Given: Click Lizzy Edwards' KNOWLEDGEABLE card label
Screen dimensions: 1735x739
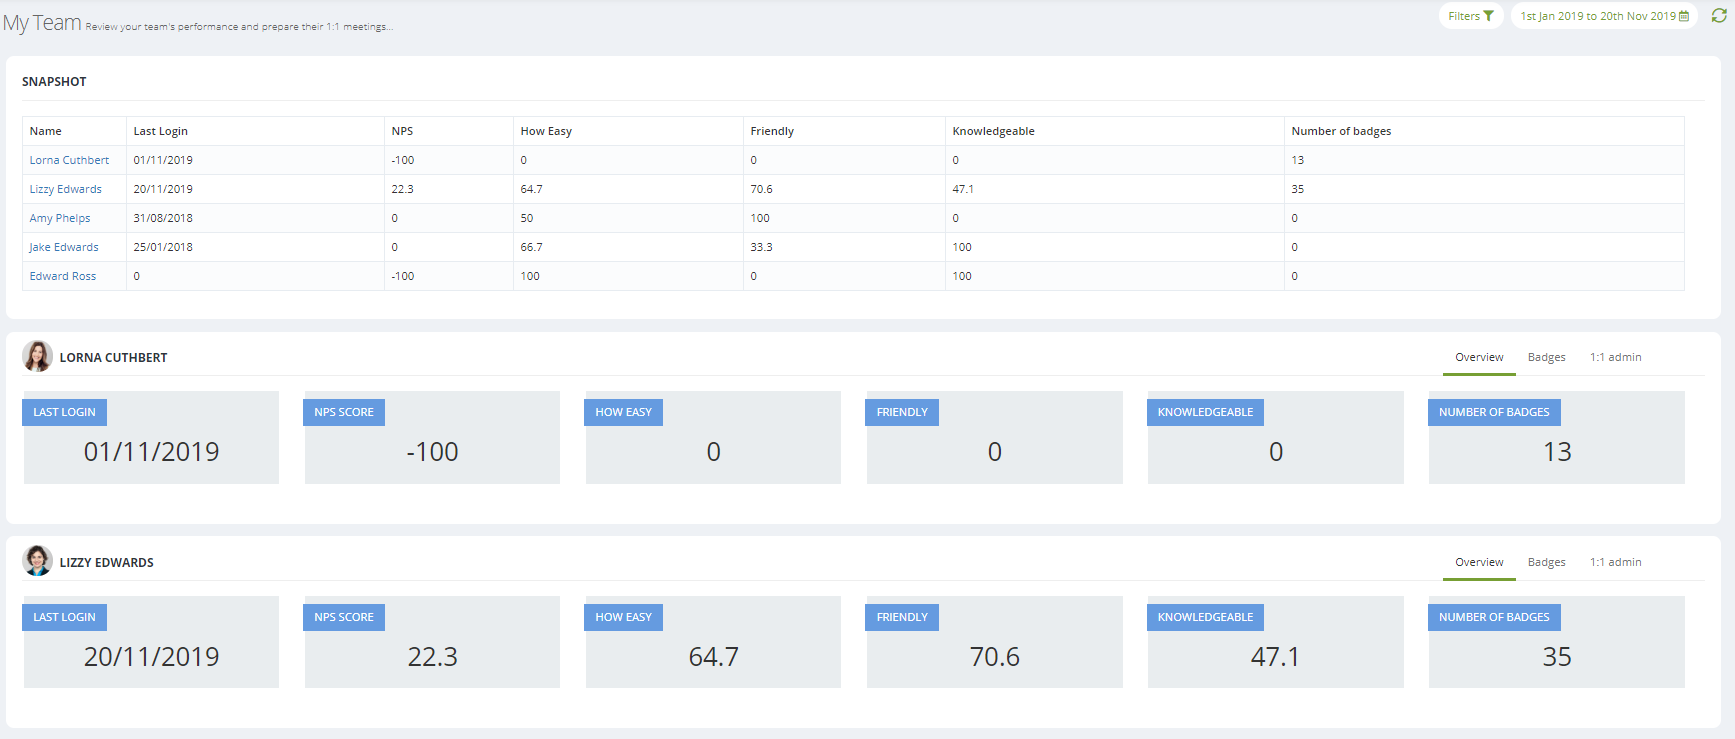Looking at the screenshot, I should (x=1205, y=617).
